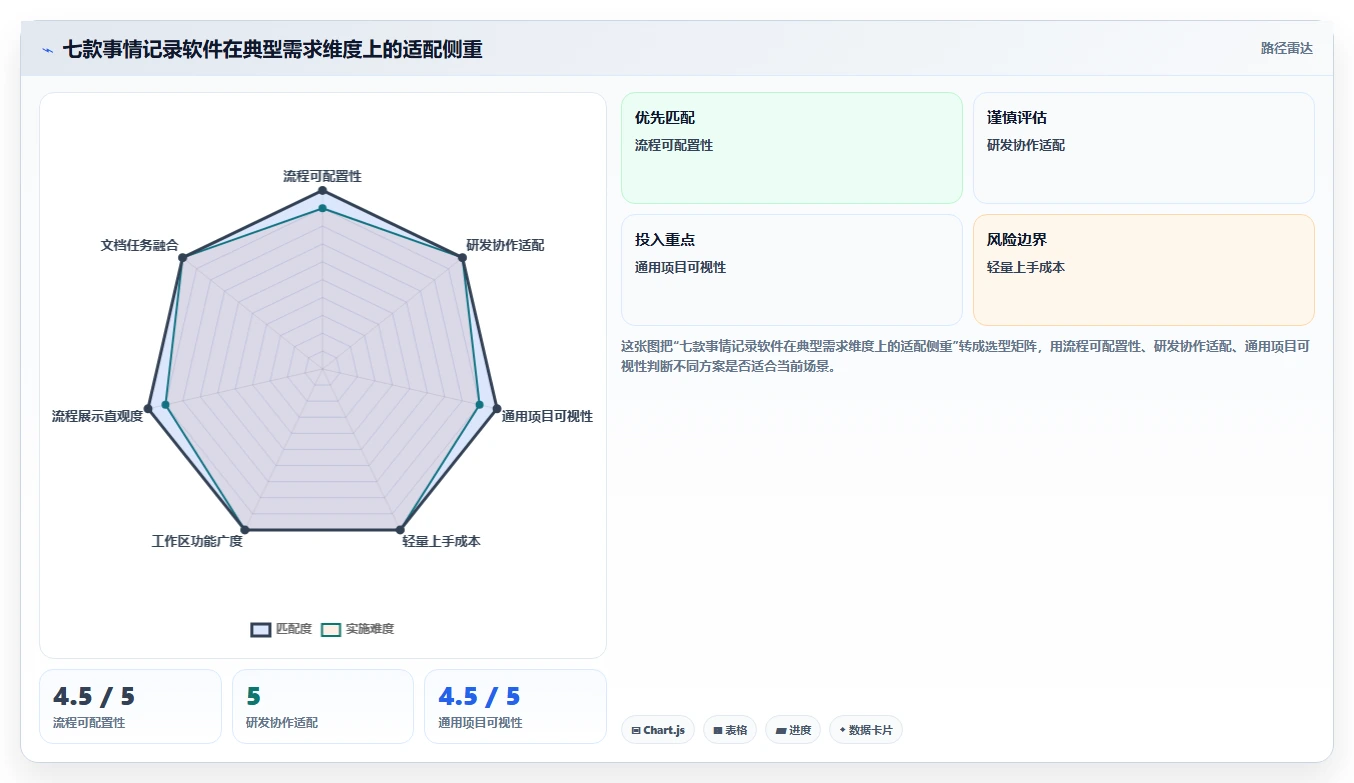Click the 轻量上手成本 radar data point
This screenshot has height=783, width=1354.
click(x=400, y=530)
